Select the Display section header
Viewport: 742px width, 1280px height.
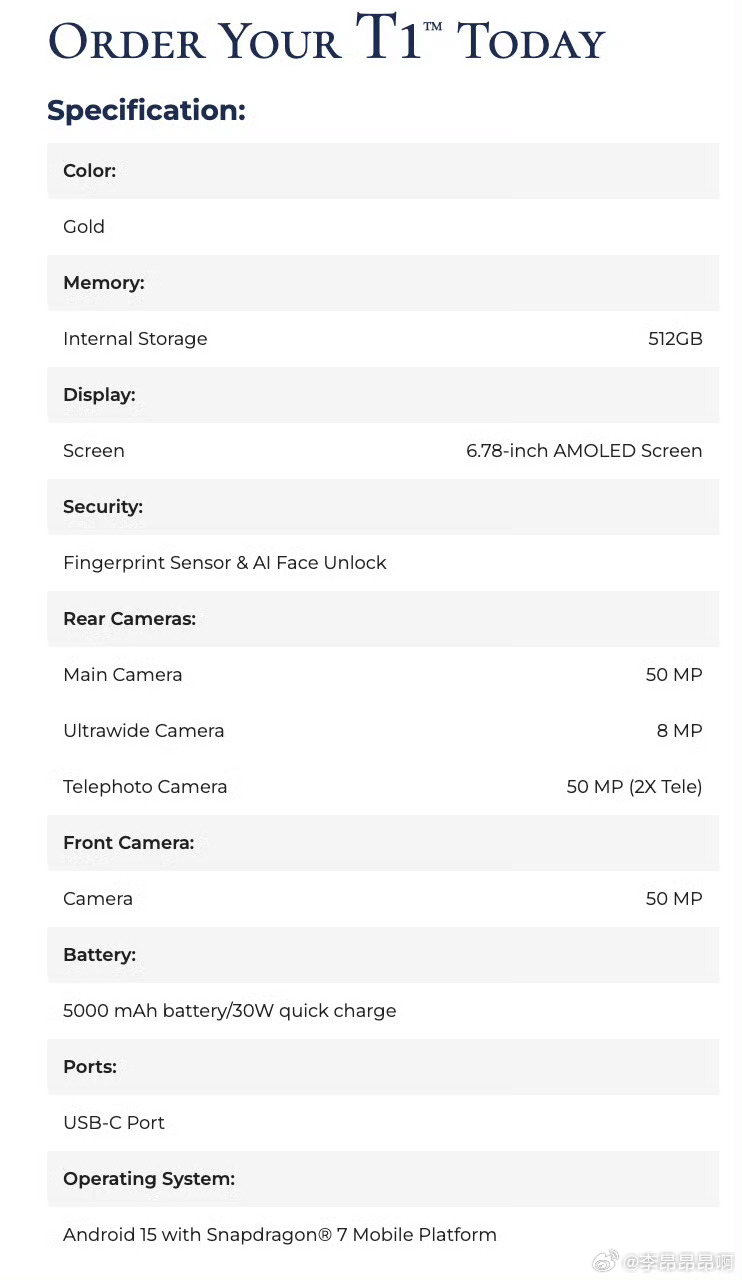click(x=383, y=395)
